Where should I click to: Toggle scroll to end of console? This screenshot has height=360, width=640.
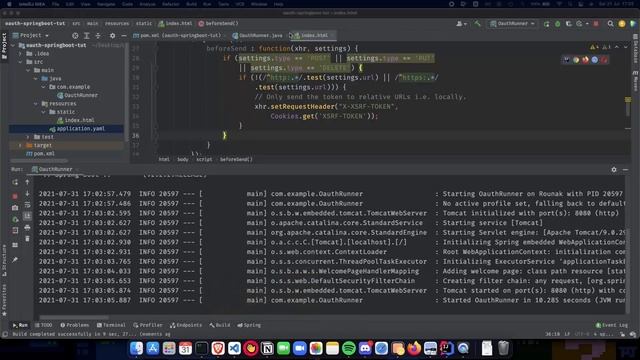[x=27, y=216]
